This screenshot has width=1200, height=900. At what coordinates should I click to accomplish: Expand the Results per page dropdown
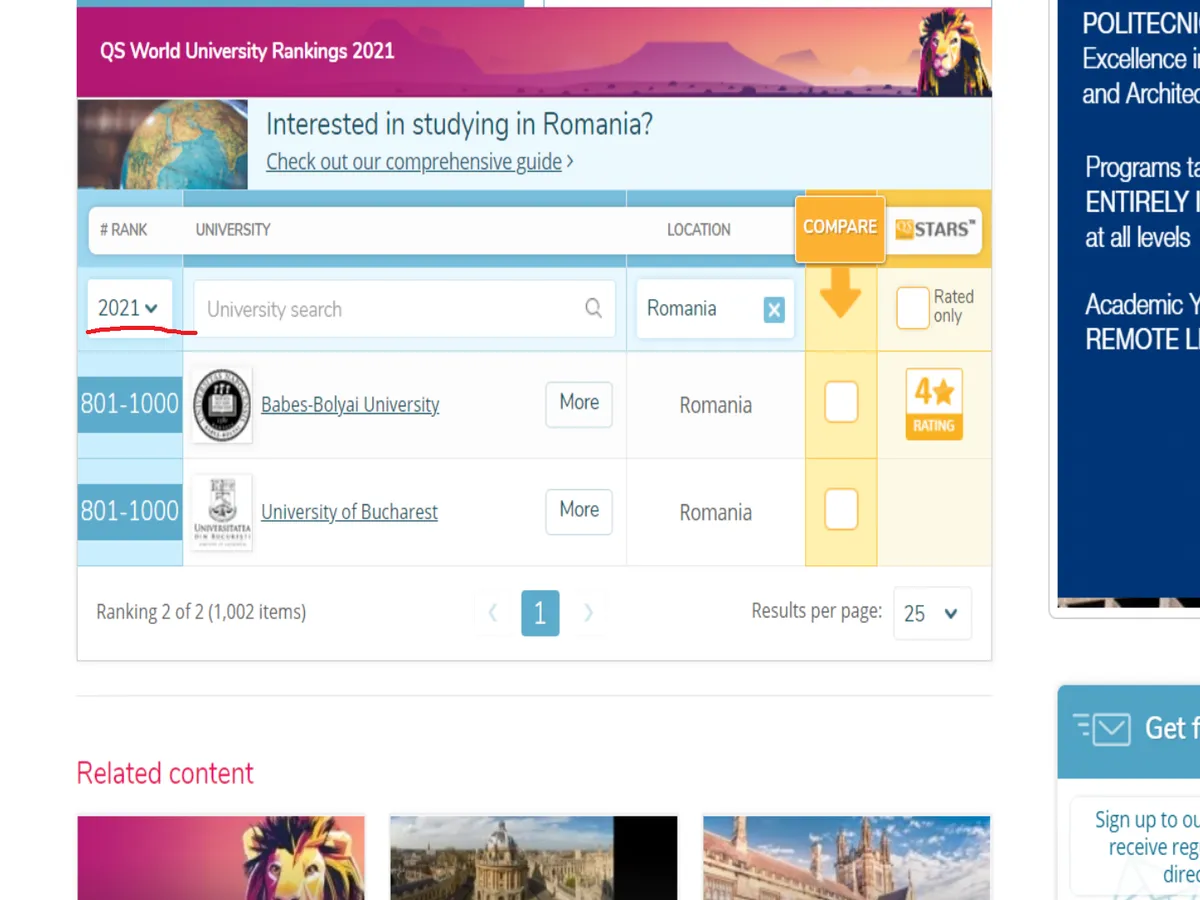click(931, 613)
